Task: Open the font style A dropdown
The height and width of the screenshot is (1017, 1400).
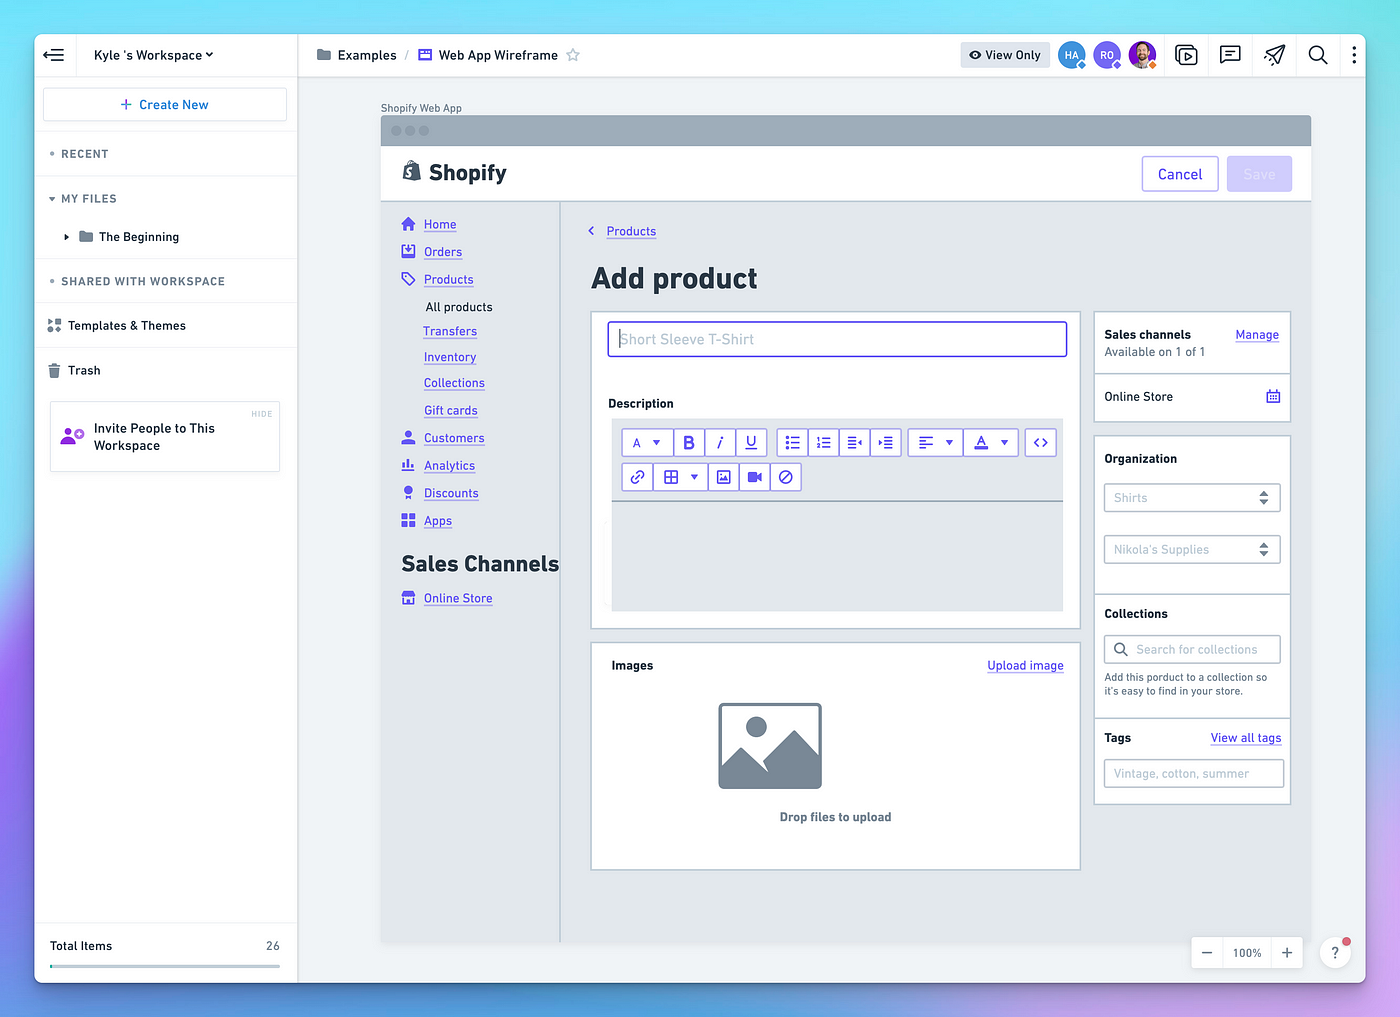Action: pyautogui.click(x=647, y=443)
